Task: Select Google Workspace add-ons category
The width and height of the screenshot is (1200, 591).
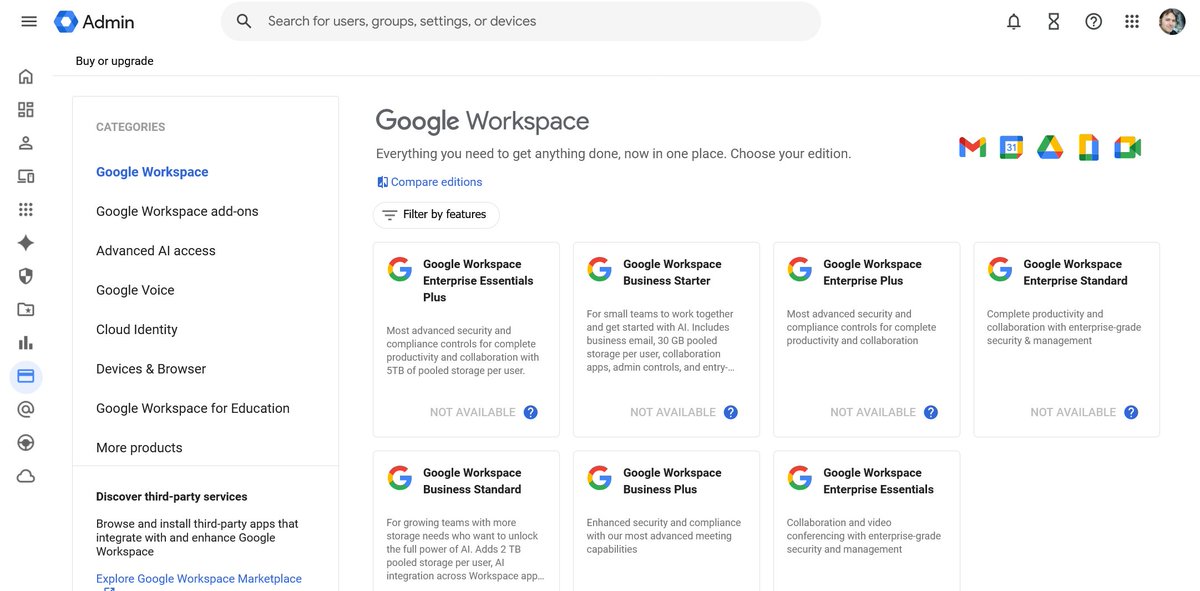Action: (x=177, y=211)
